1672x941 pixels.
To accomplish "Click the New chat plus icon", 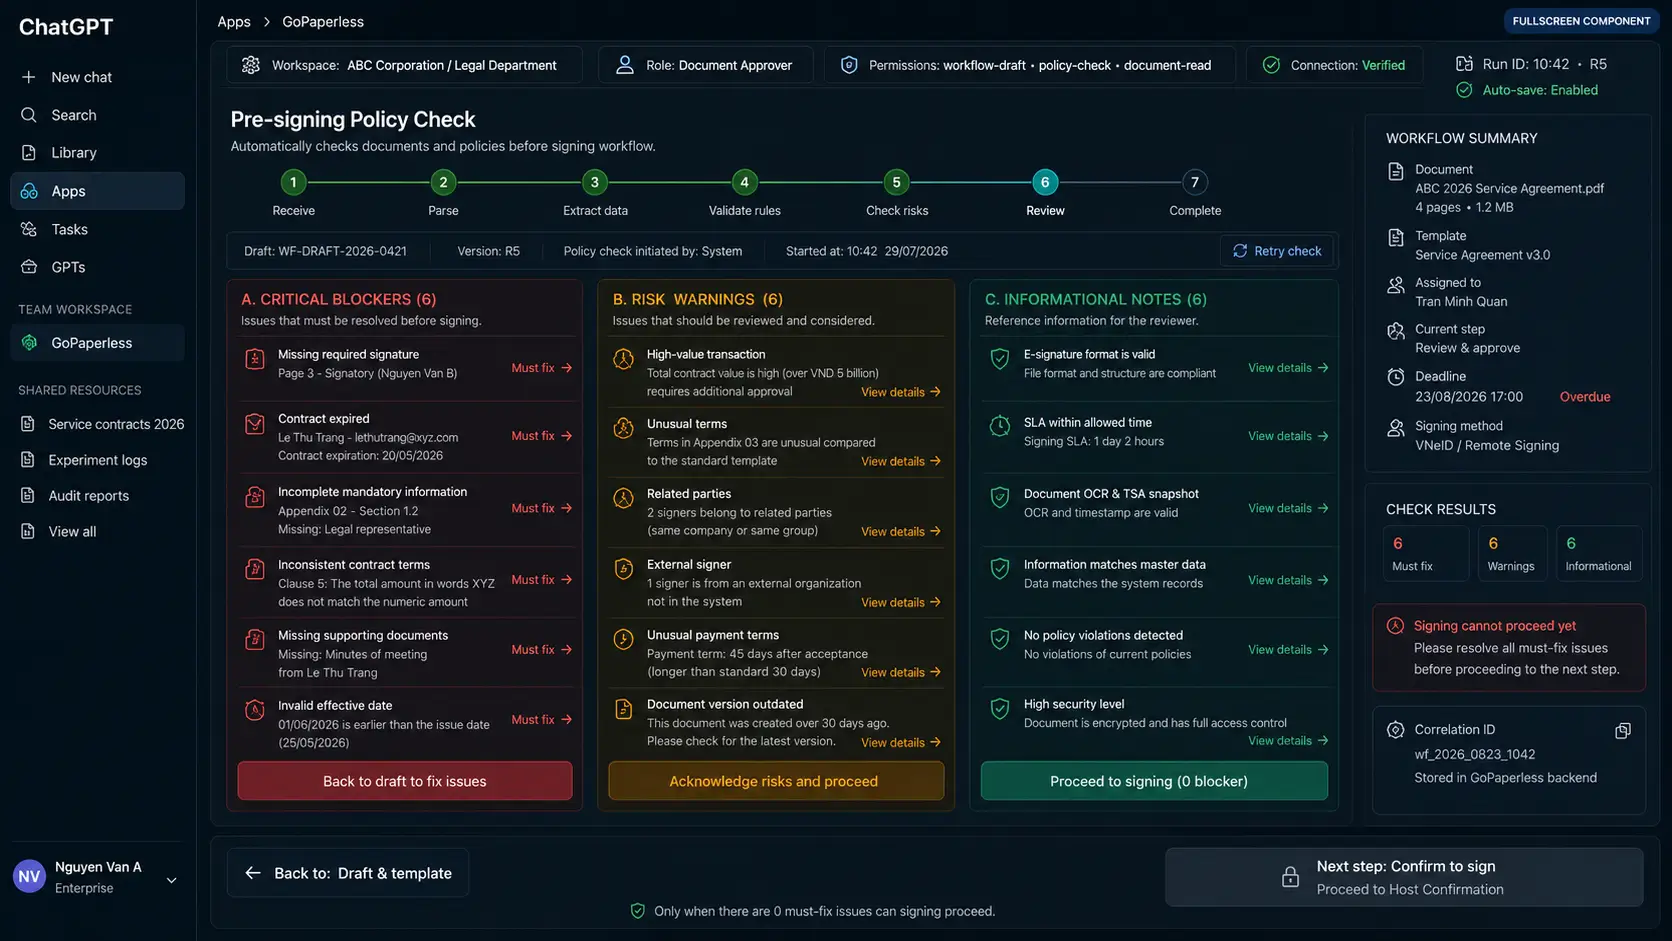I will click(x=29, y=77).
